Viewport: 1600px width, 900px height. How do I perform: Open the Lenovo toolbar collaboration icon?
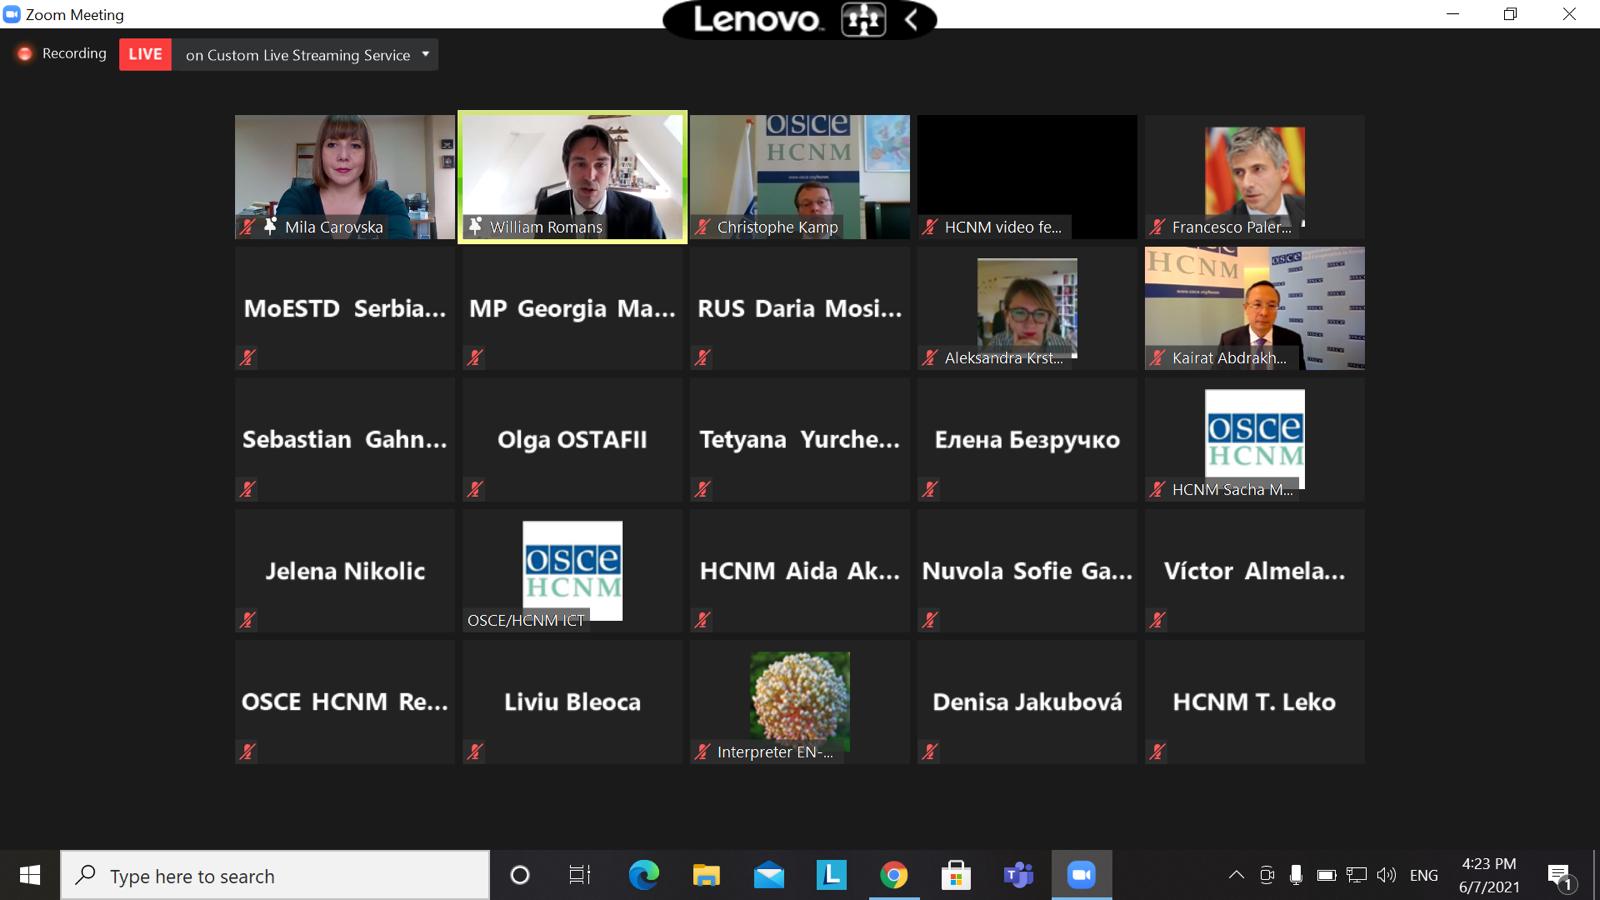click(863, 19)
